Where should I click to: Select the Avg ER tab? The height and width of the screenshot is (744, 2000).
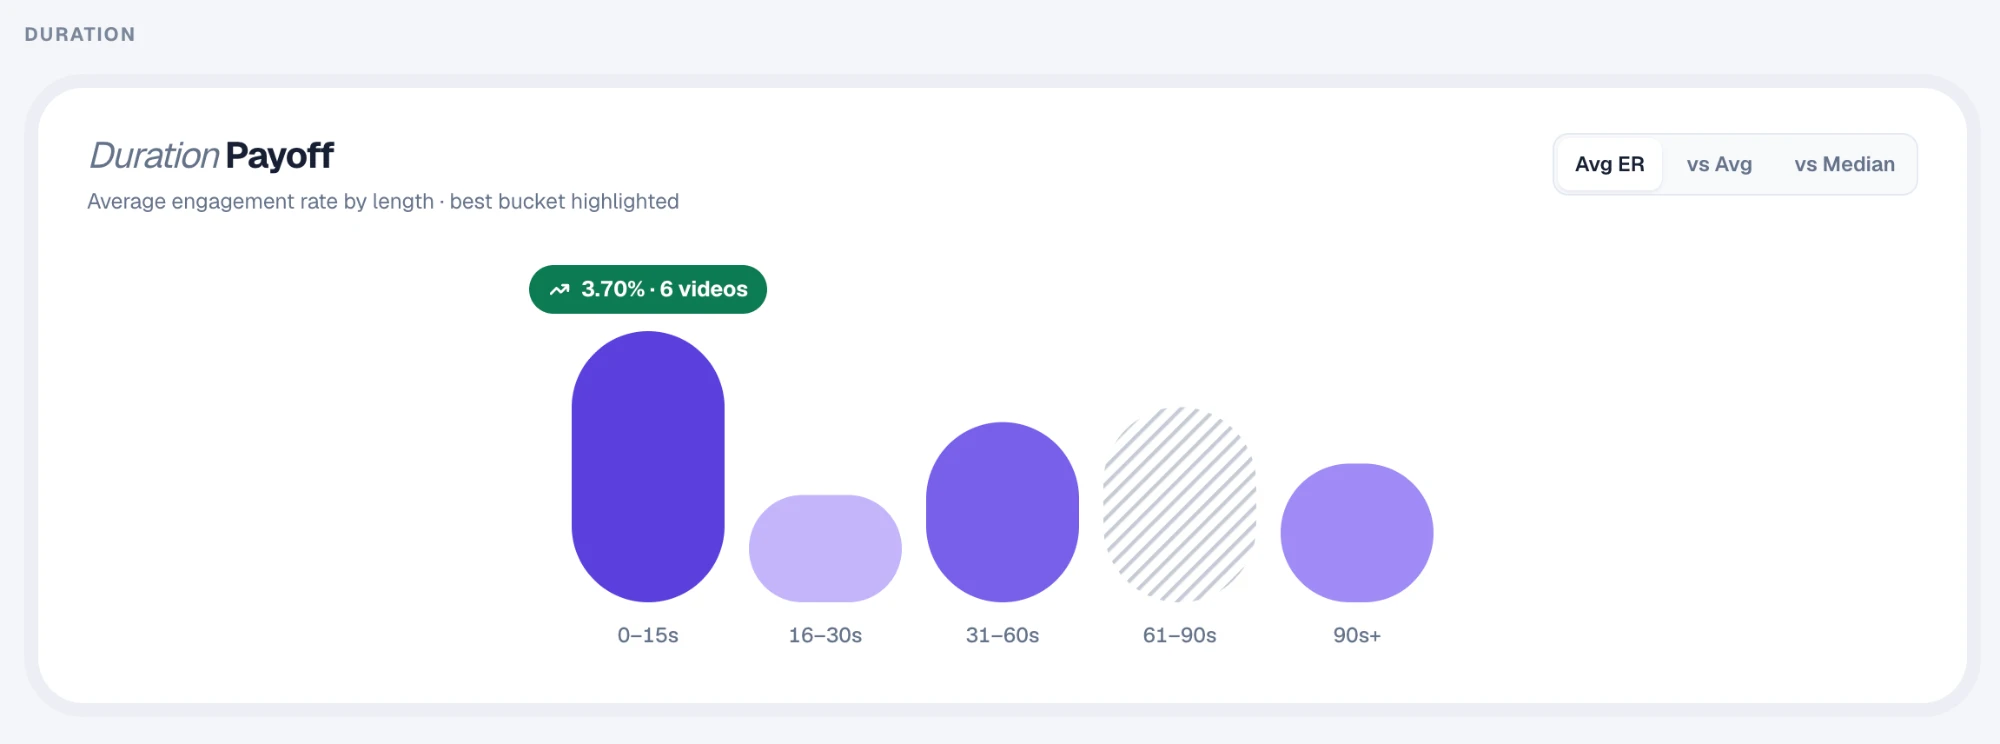pos(1609,164)
